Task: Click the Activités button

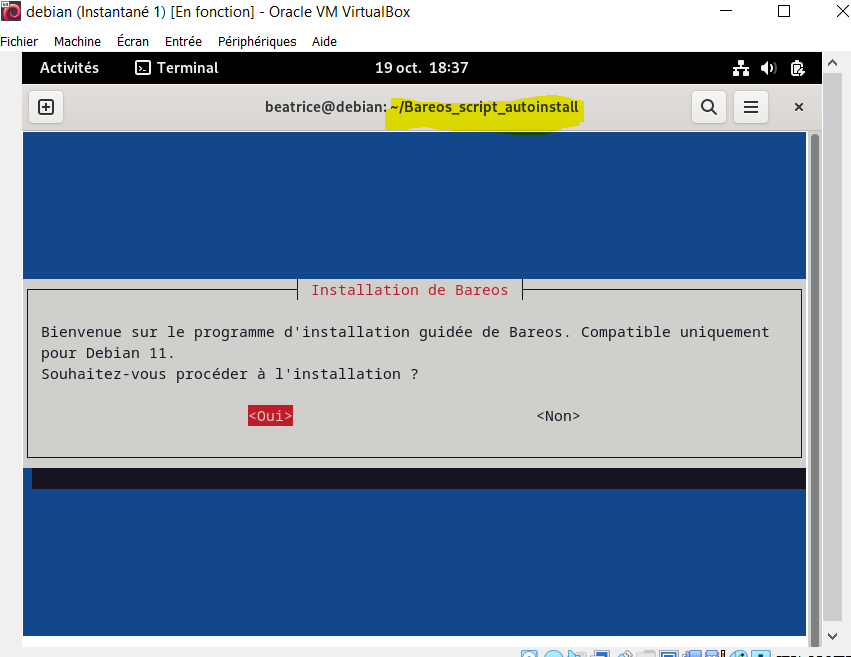Action: click(69, 68)
